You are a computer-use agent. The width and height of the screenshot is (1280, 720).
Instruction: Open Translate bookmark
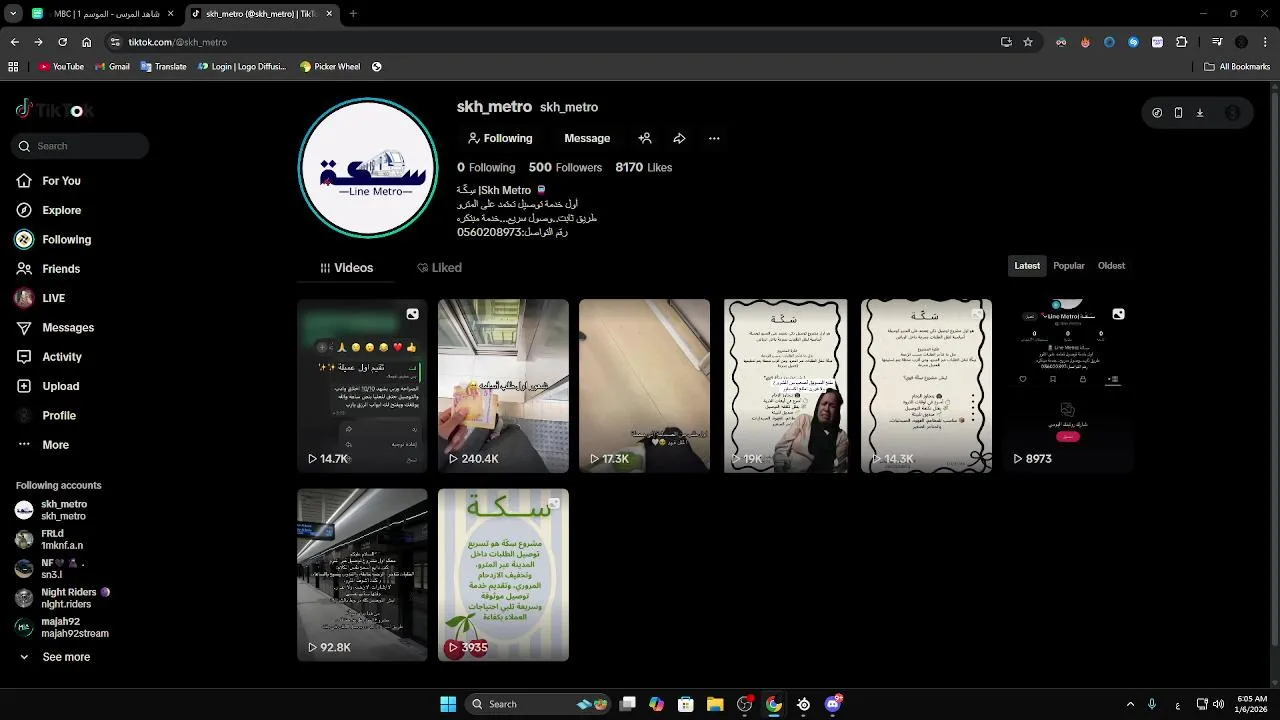(163, 67)
